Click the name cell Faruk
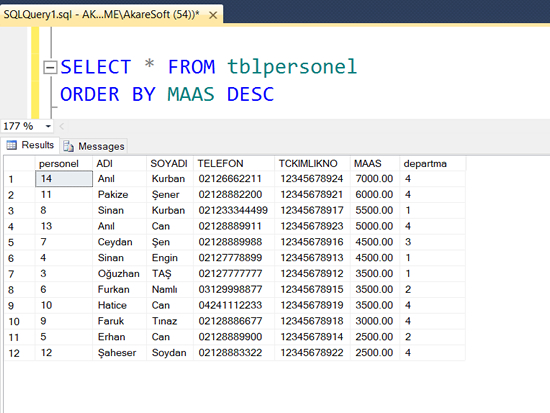Image resolution: width=550 pixels, height=413 pixels. coord(119,321)
